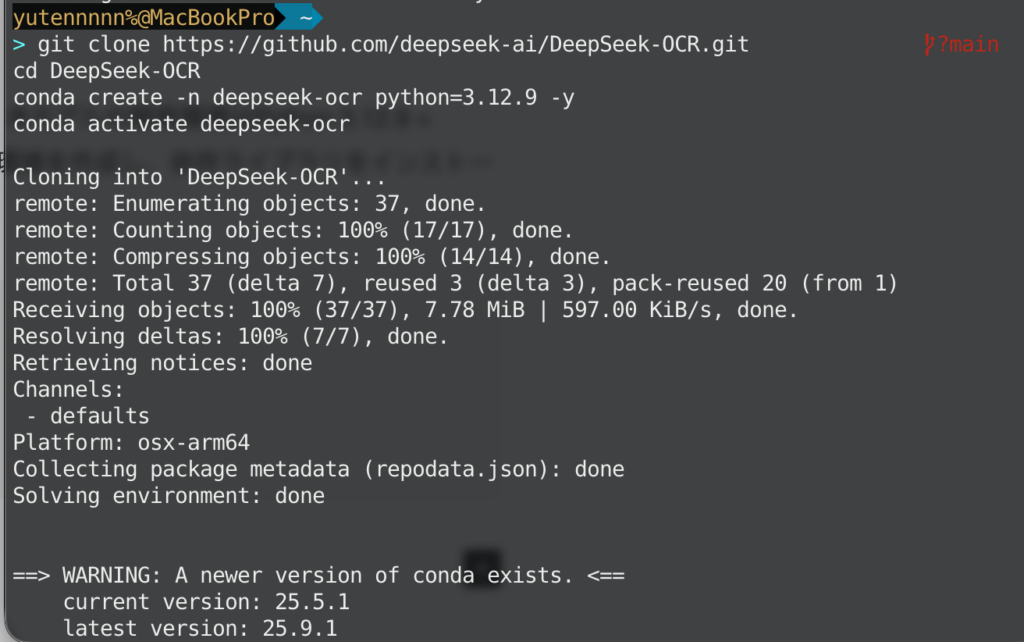Click the 'Collecting package metadata' output line
The height and width of the screenshot is (642, 1024).
tap(318, 469)
